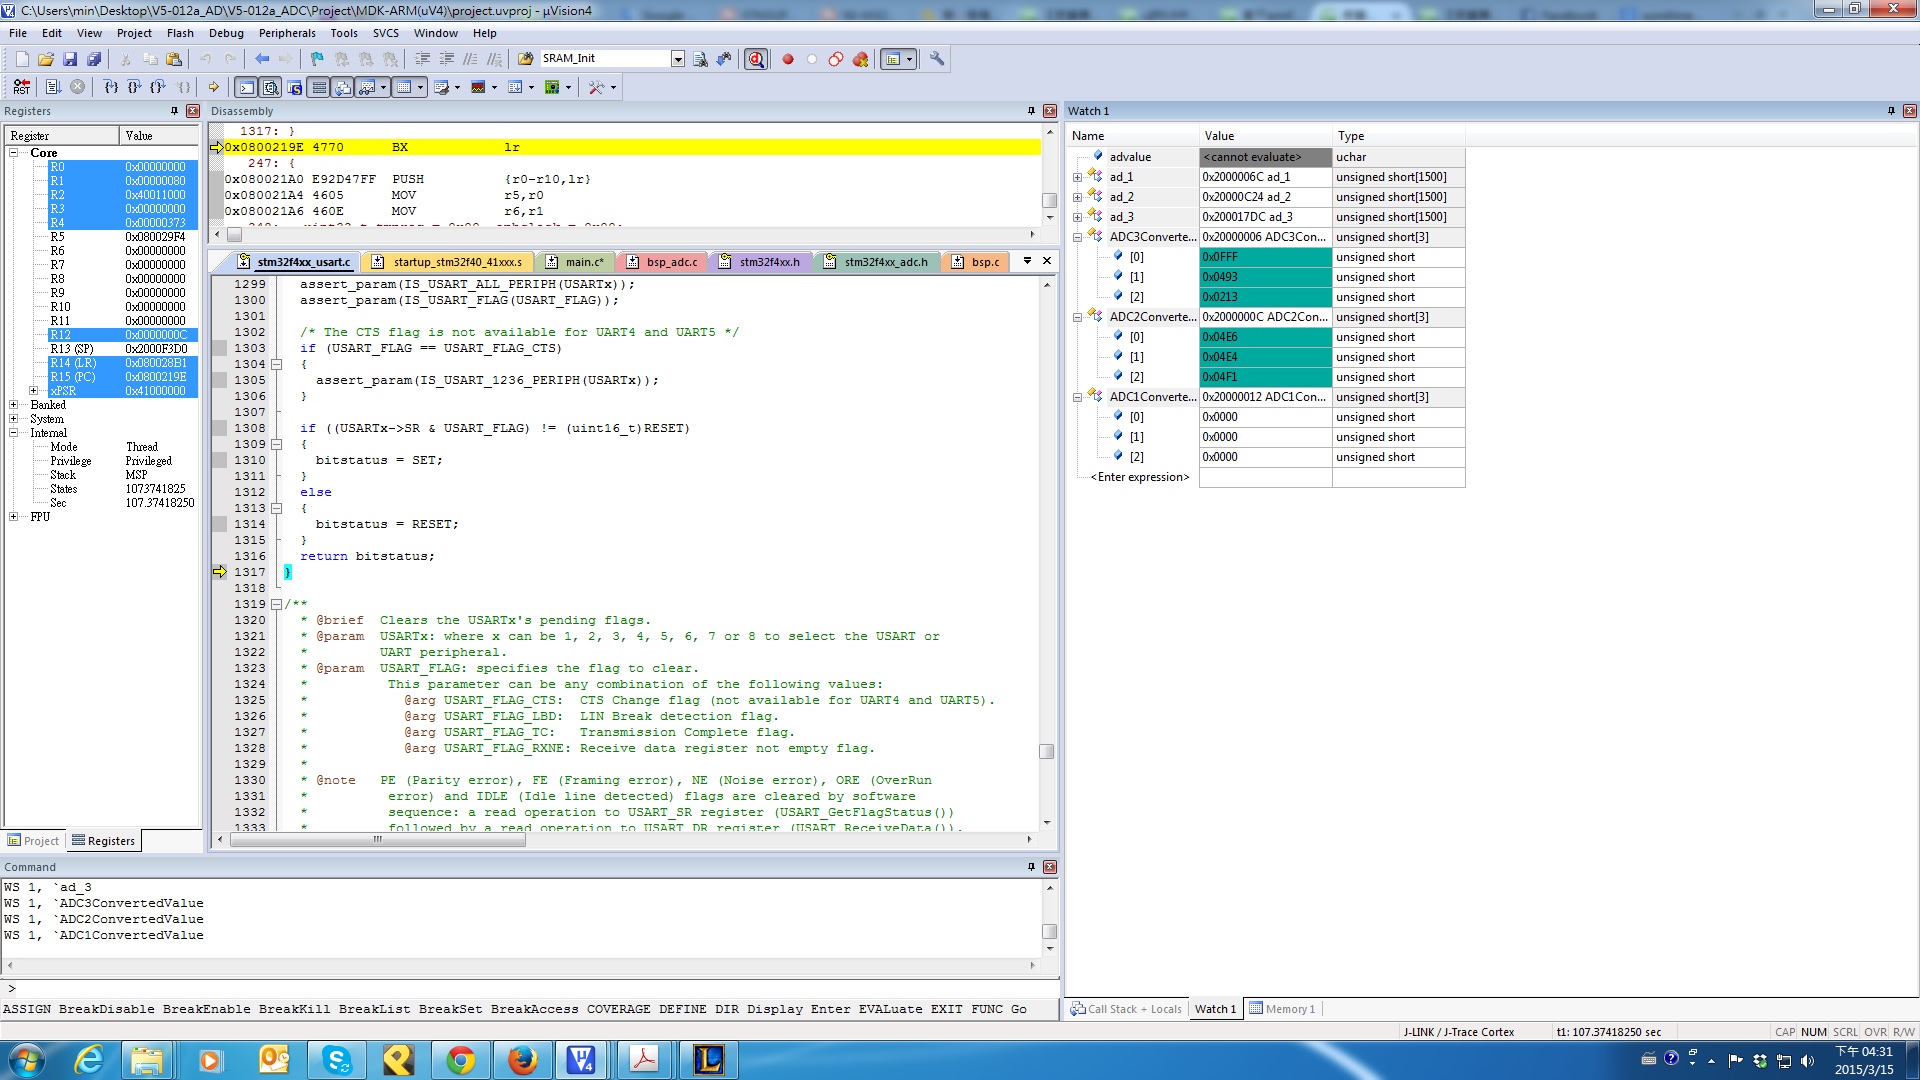
Task: Collapse the Core register group
Action: pyautogui.click(x=14, y=153)
